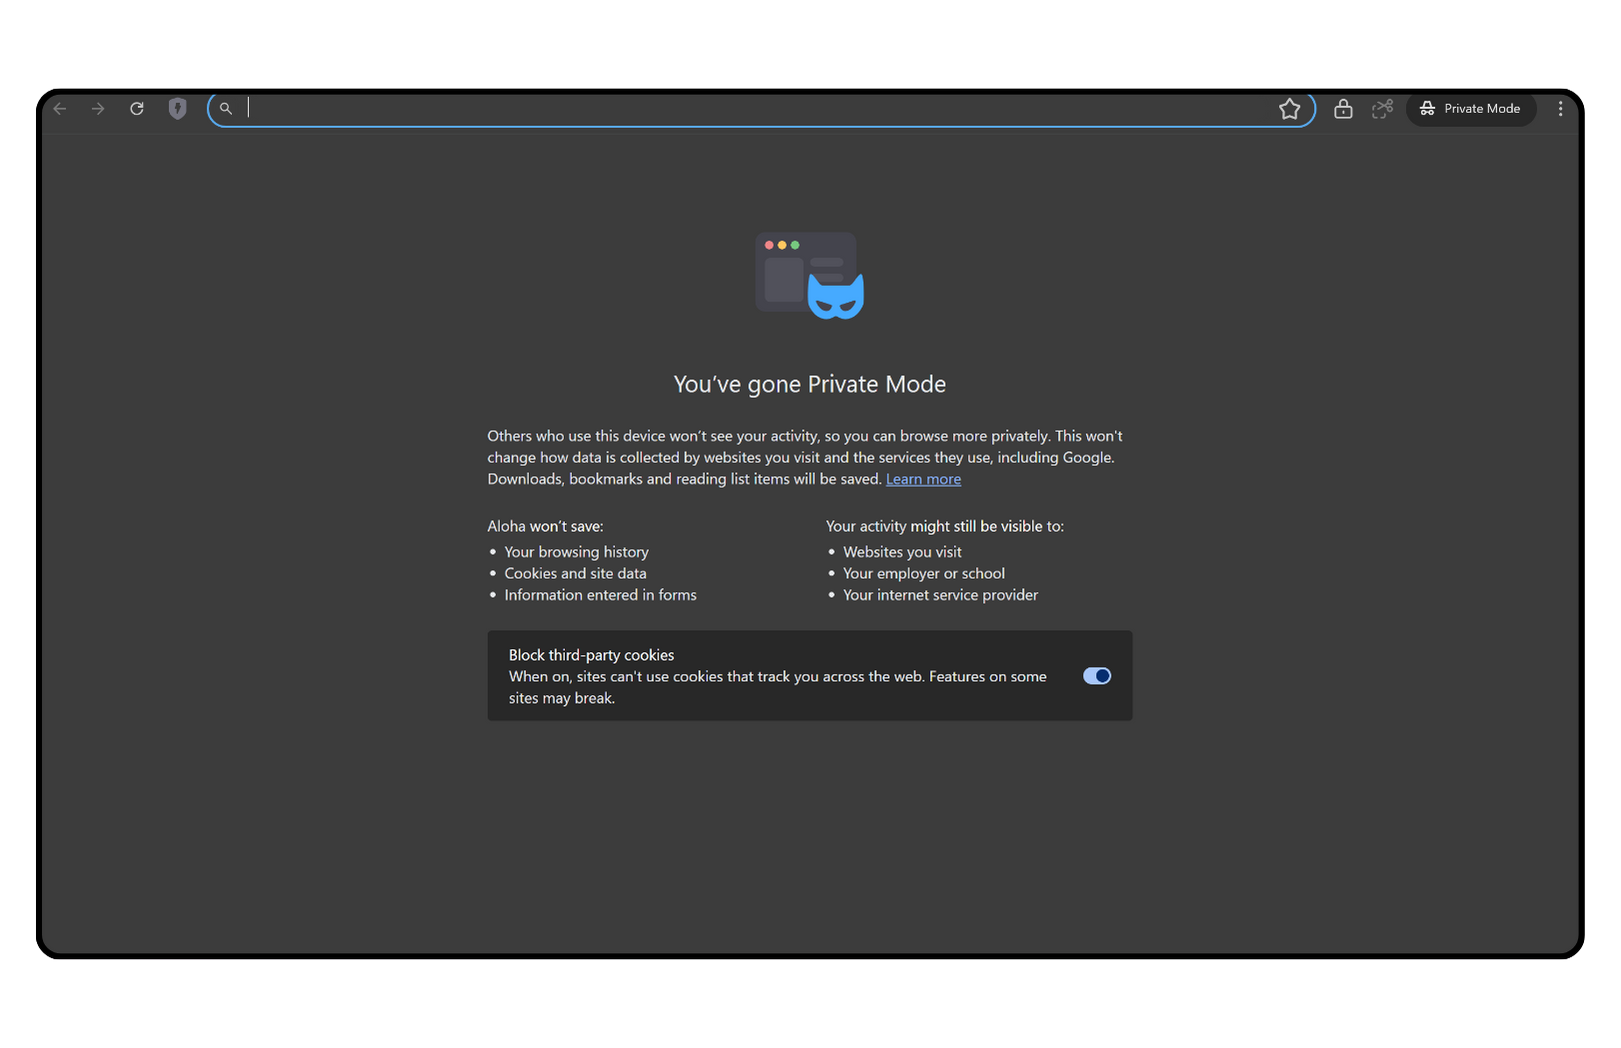
Task: Open the shield protection icon
Action: pos(178,109)
